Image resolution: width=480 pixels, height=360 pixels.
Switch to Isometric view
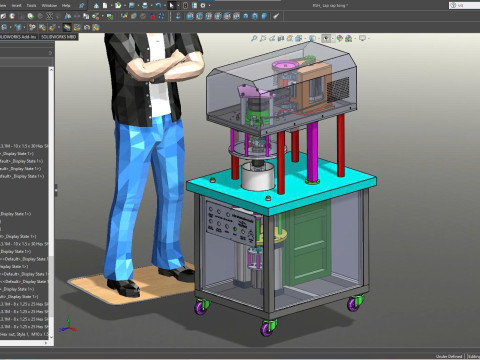click(x=246, y=16)
